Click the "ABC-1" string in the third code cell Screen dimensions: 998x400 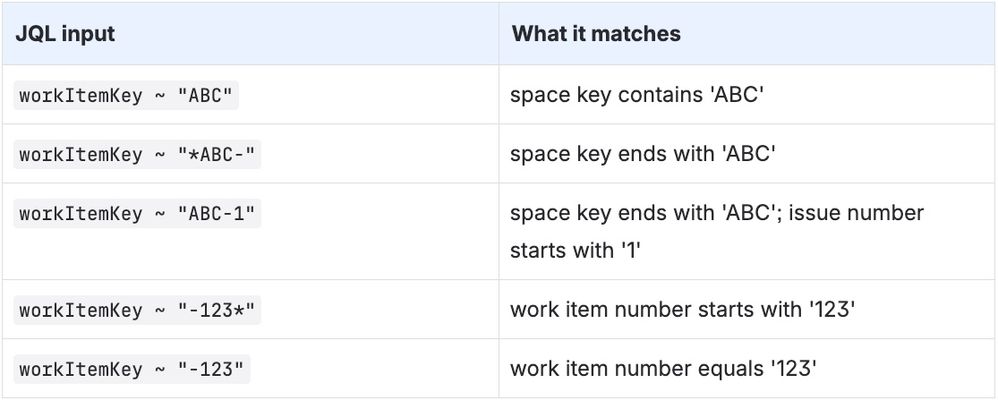click(x=216, y=213)
